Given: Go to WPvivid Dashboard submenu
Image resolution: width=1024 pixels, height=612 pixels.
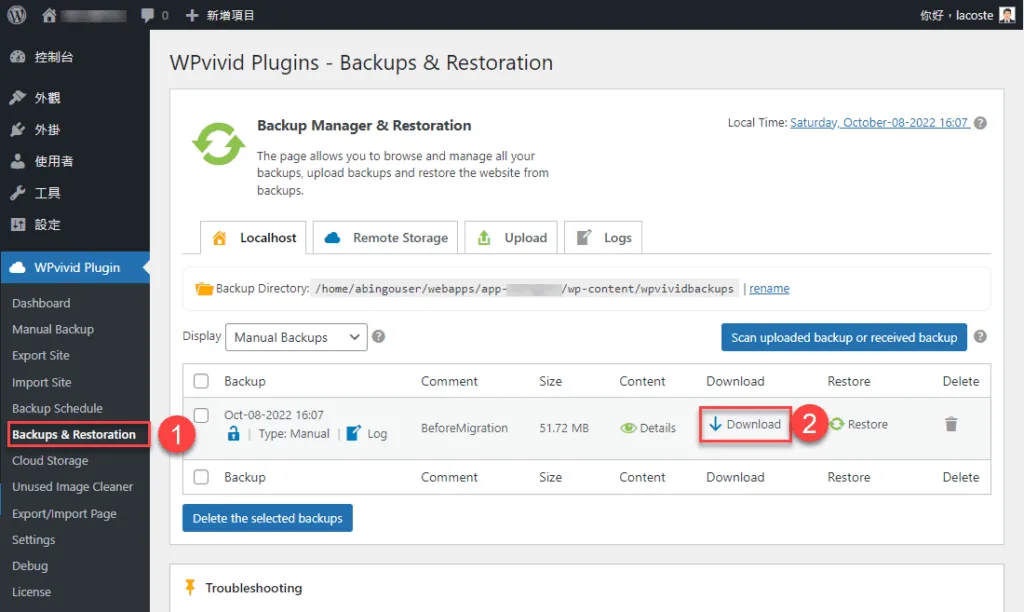Looking at the screenshot, I should point(41,303).
